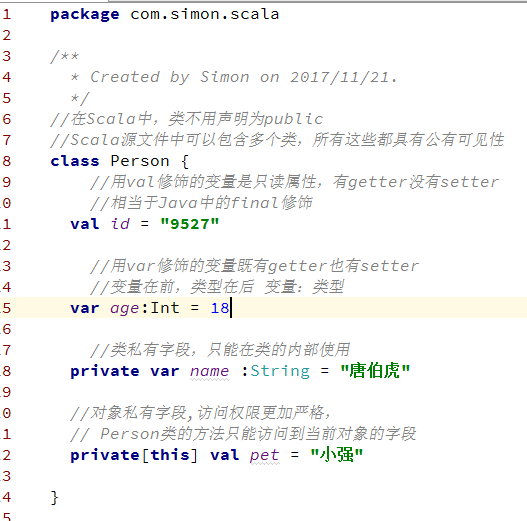
Task: Click comment mentioning 'getter没有setter'
Action: (294, 182)
